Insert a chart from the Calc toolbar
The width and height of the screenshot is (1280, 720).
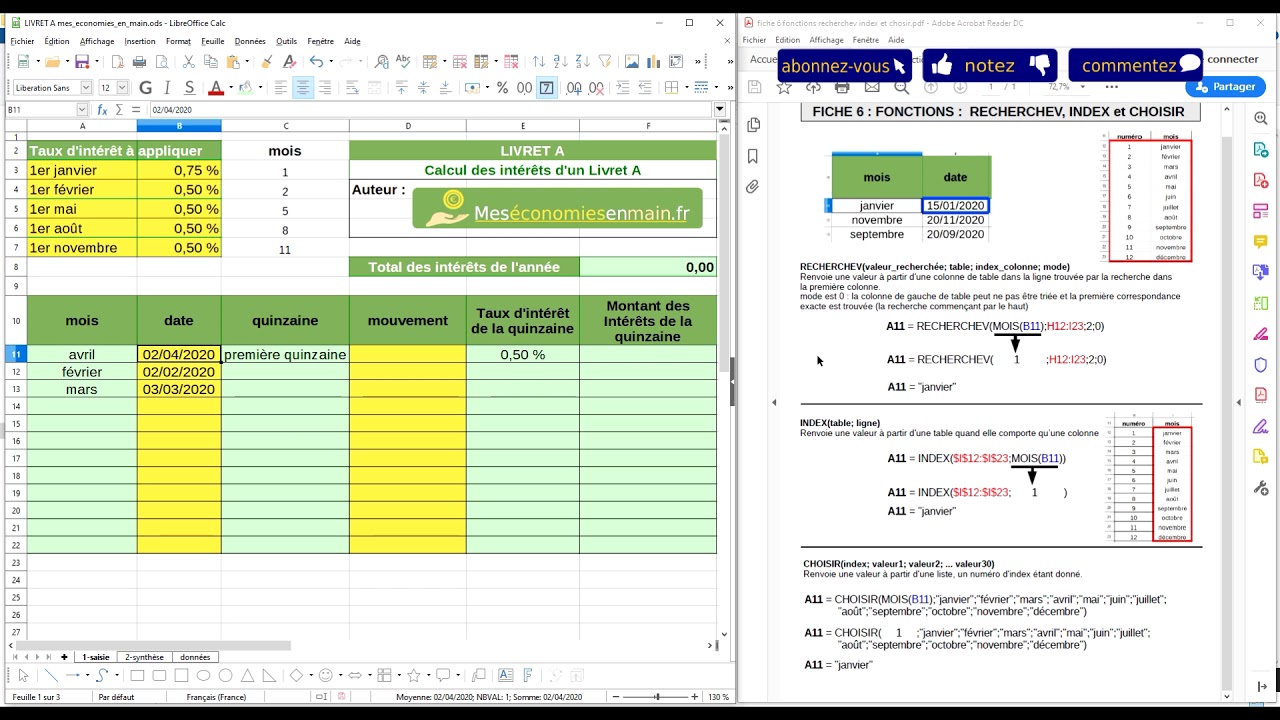(653, 62)
